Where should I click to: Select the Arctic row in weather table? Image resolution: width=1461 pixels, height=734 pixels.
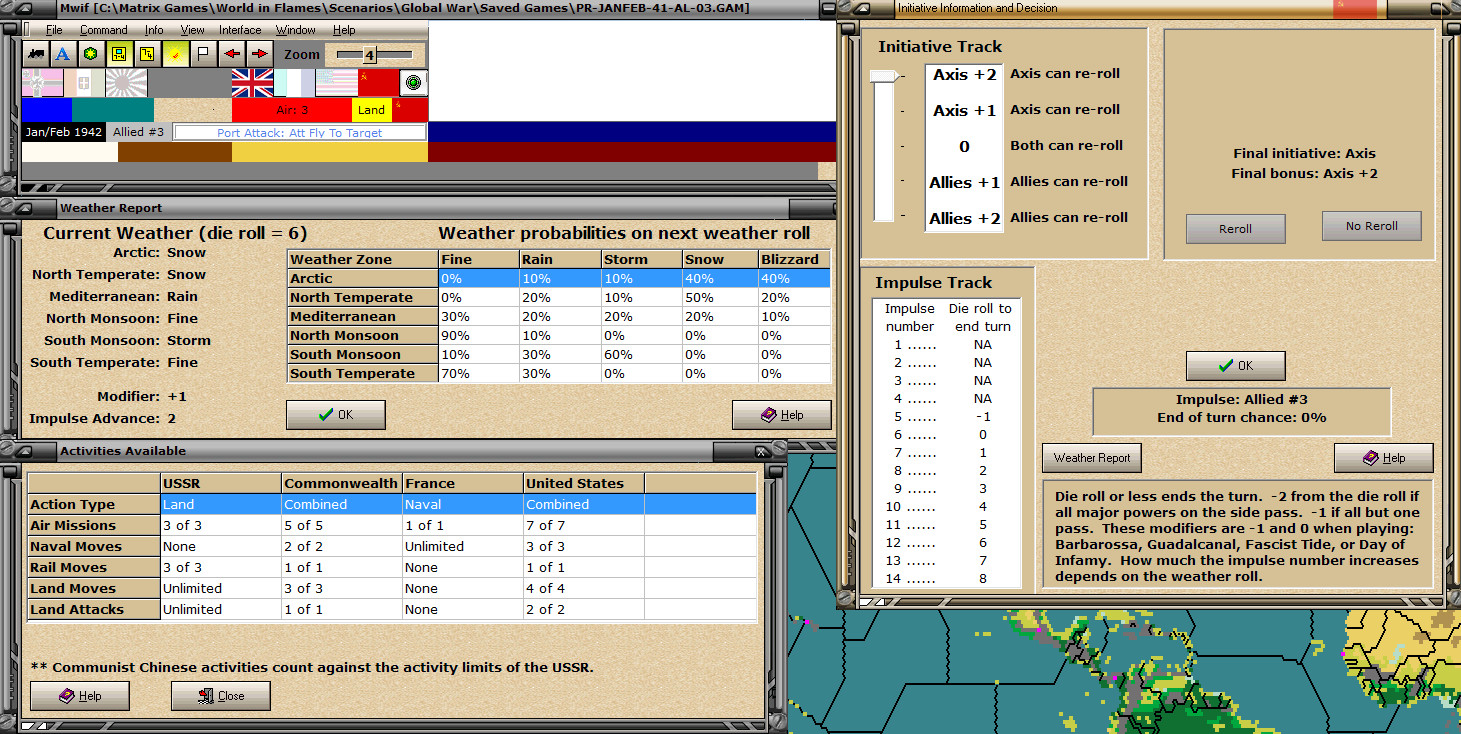(559, 278)
